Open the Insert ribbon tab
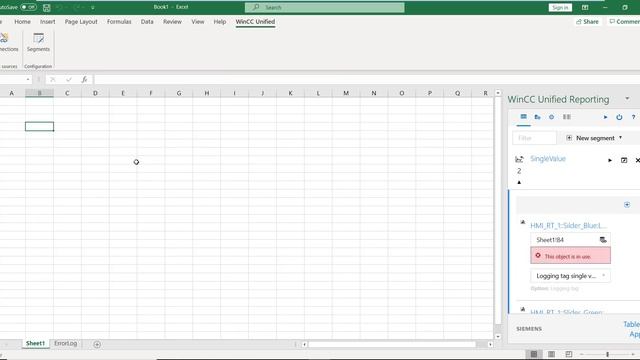Viewport: 640px width, 360px height. point(47,22)
